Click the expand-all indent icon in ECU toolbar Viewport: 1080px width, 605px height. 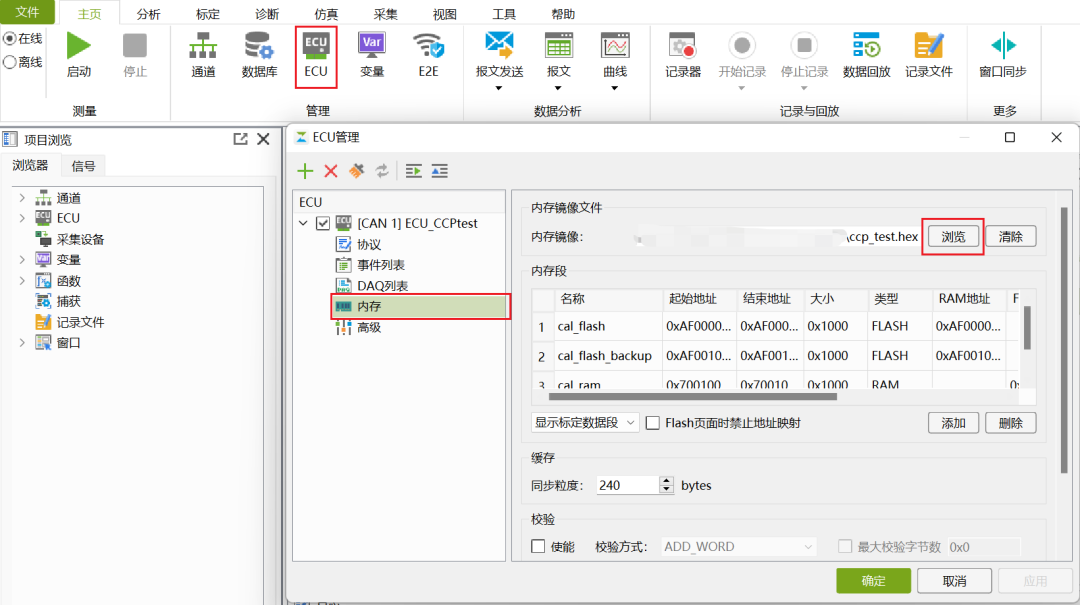413,171
